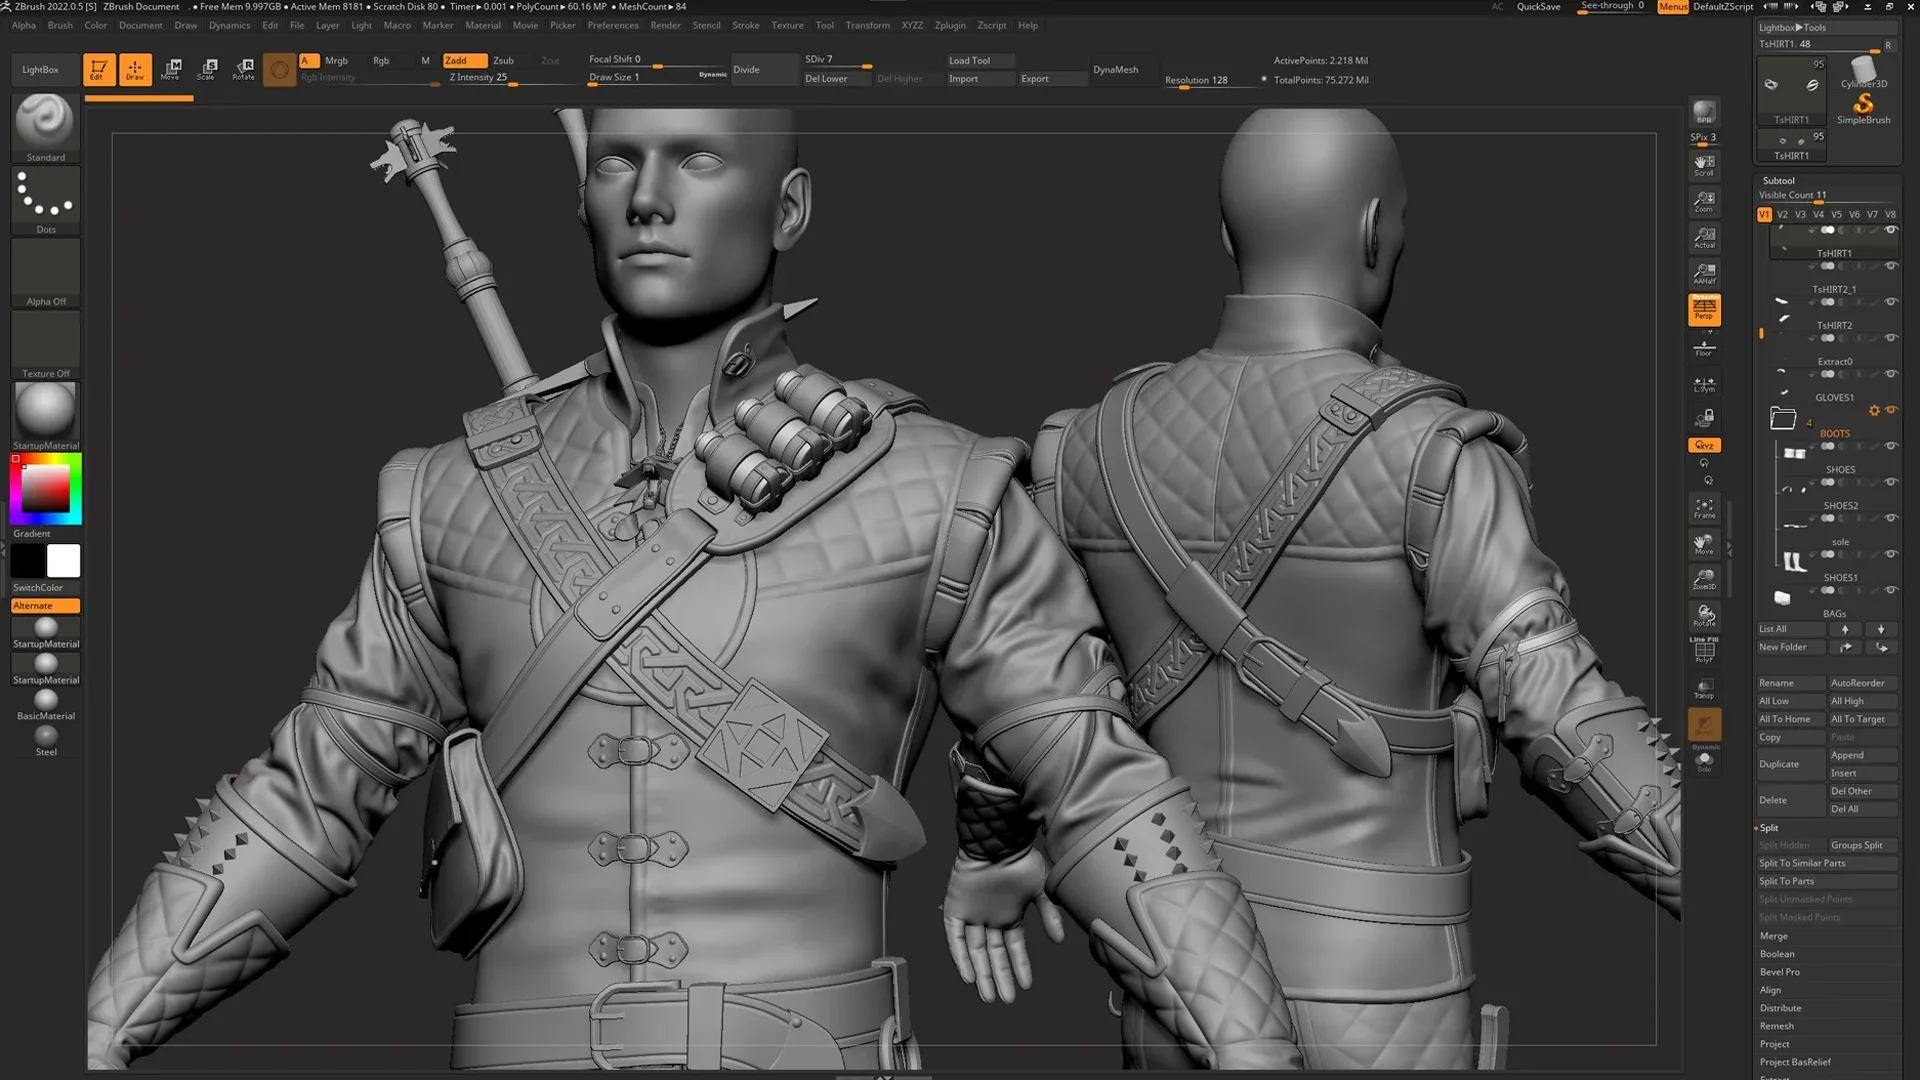Enable the Floor grid icon

point(1704,347)
